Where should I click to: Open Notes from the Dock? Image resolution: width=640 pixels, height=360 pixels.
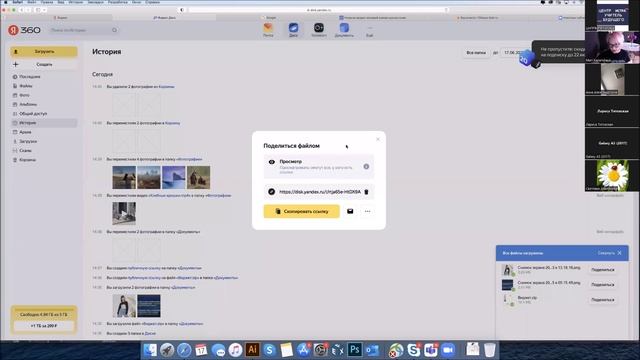[x=287, y=350]
